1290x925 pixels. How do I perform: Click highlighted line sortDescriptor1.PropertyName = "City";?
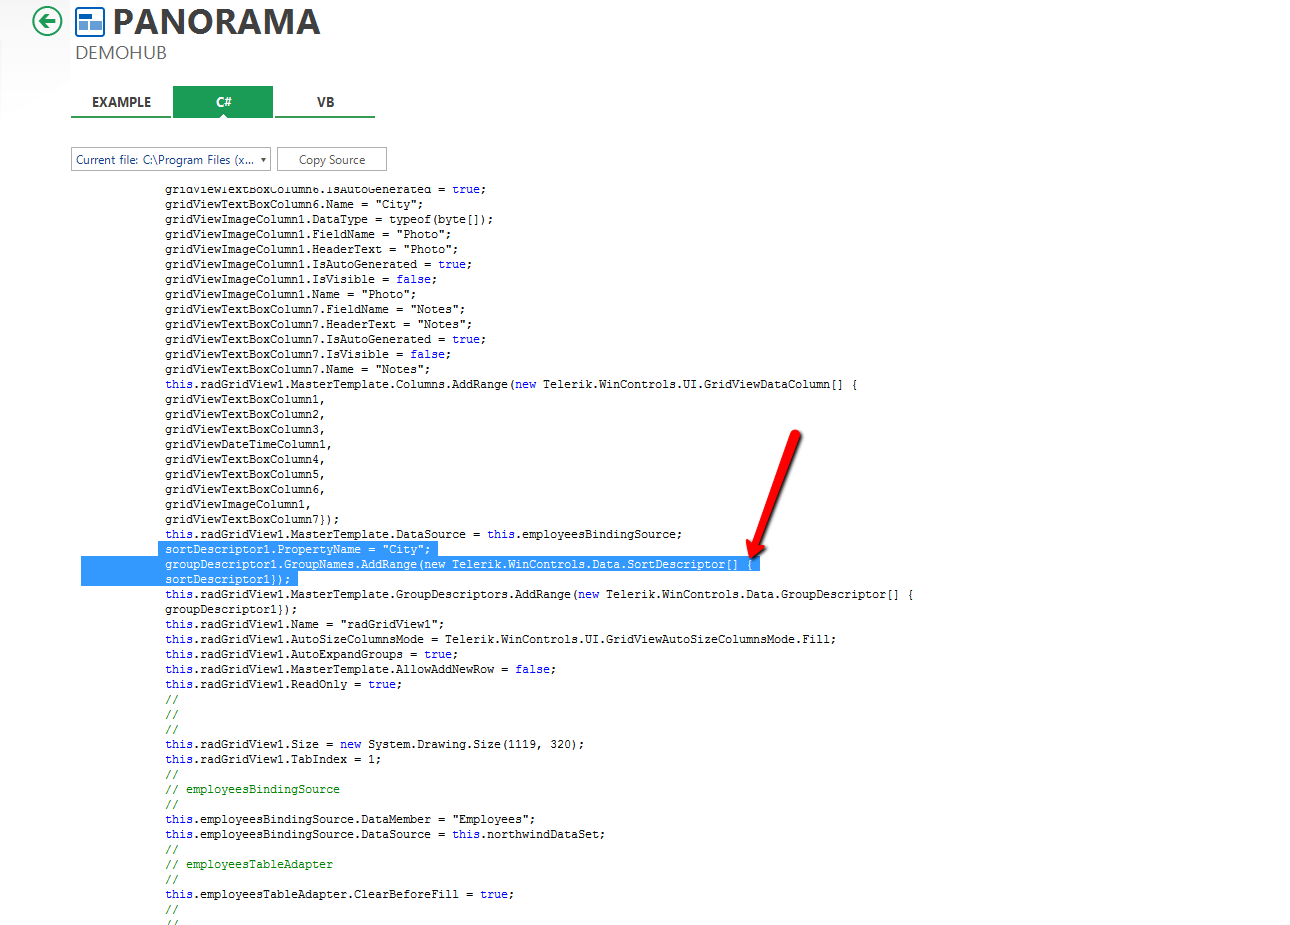pyautogui.click(x=298, y=549)
